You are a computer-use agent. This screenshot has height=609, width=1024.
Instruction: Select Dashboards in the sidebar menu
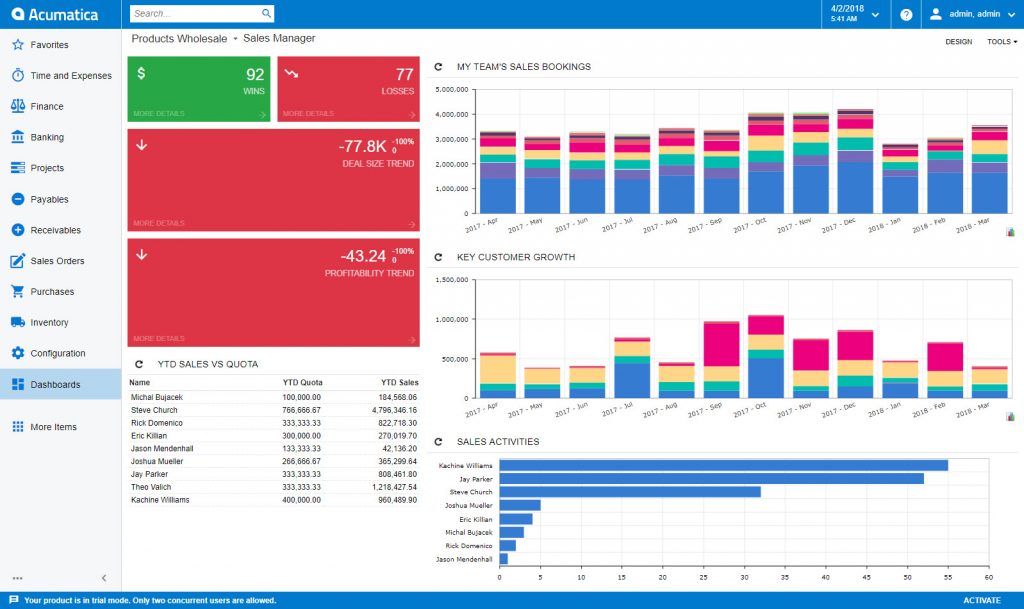(x=56, y=384)
